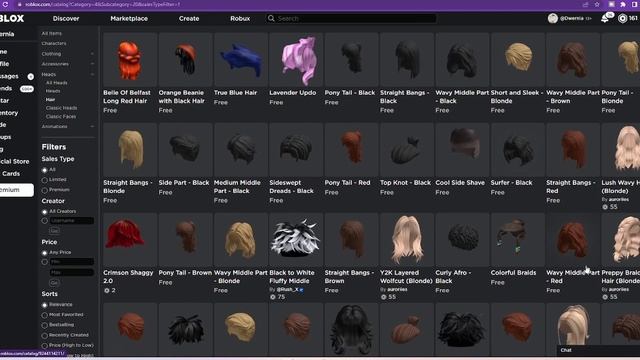Image resolution: width=640 pixels, height=360 pixels.
Task: Open the Sideswept Dreads - Black title
Action: (x=291, y=187)
